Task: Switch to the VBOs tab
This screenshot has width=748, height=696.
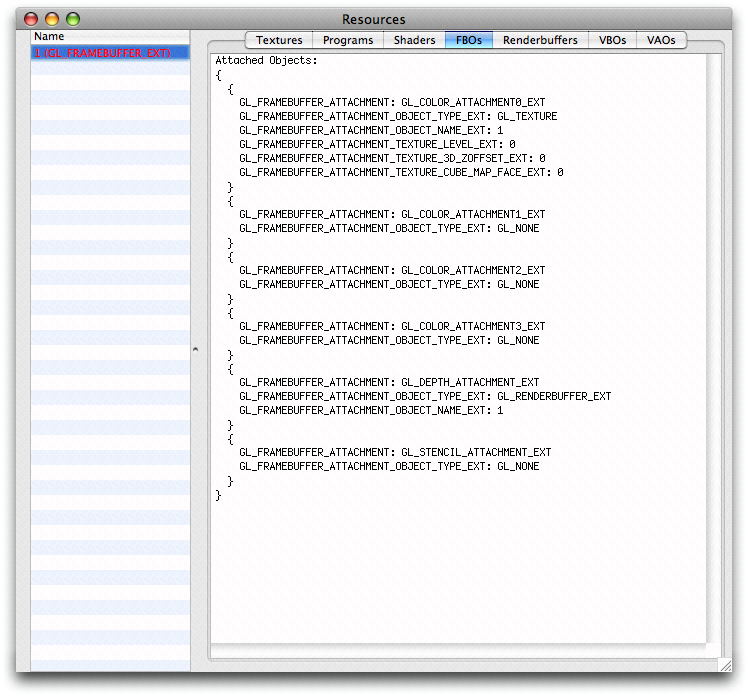Action: click(x=612, y=40)
